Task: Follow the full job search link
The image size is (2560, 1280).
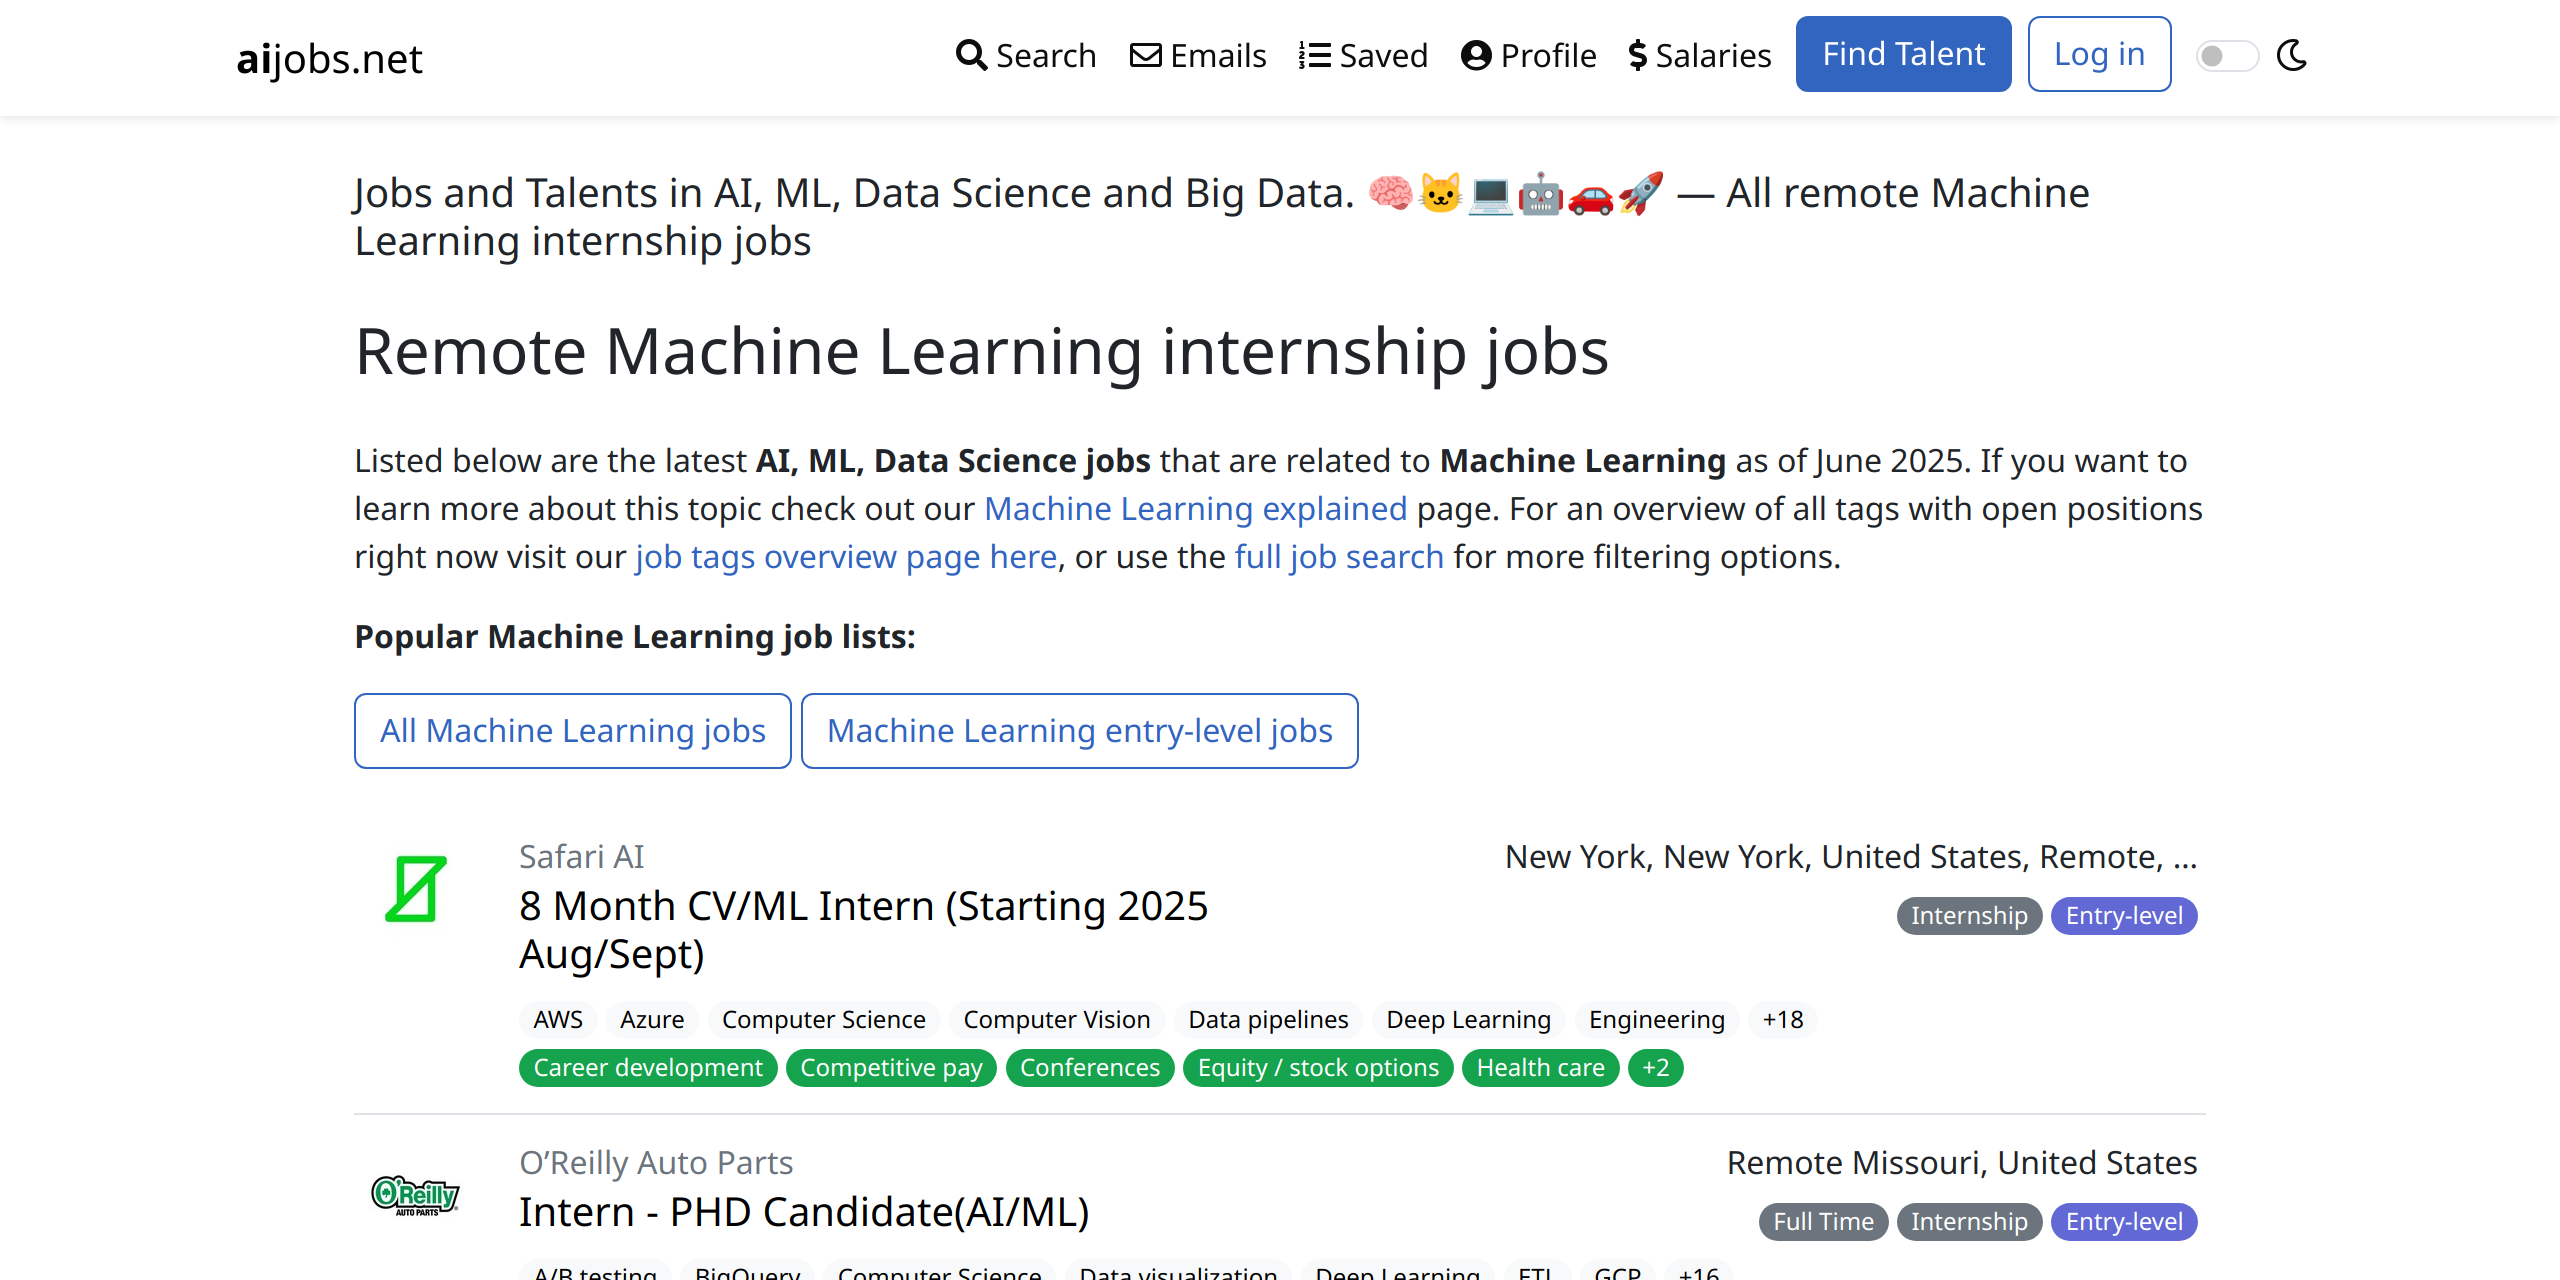Action: (1339, 556)
